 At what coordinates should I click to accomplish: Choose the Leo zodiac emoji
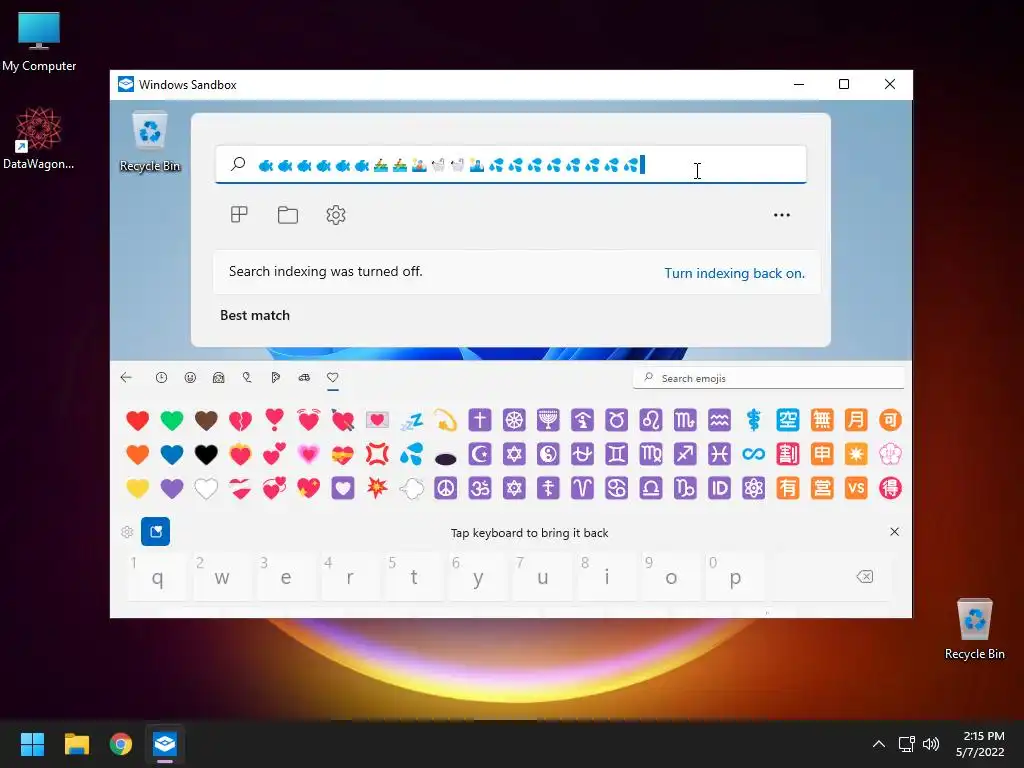point(651,421)
